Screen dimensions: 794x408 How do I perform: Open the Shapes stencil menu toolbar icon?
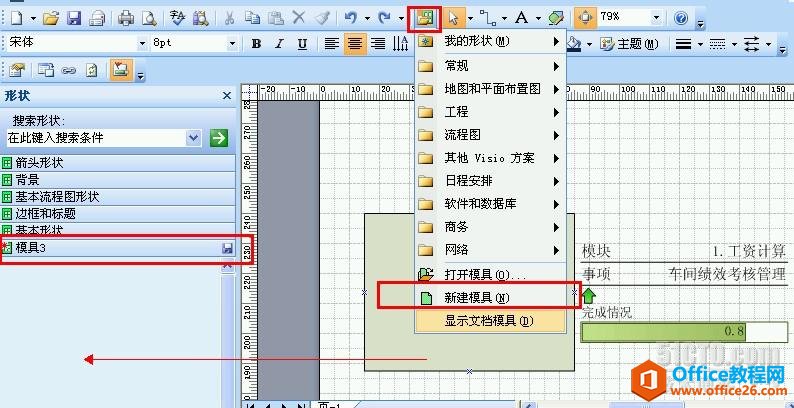tap(424, 19)
